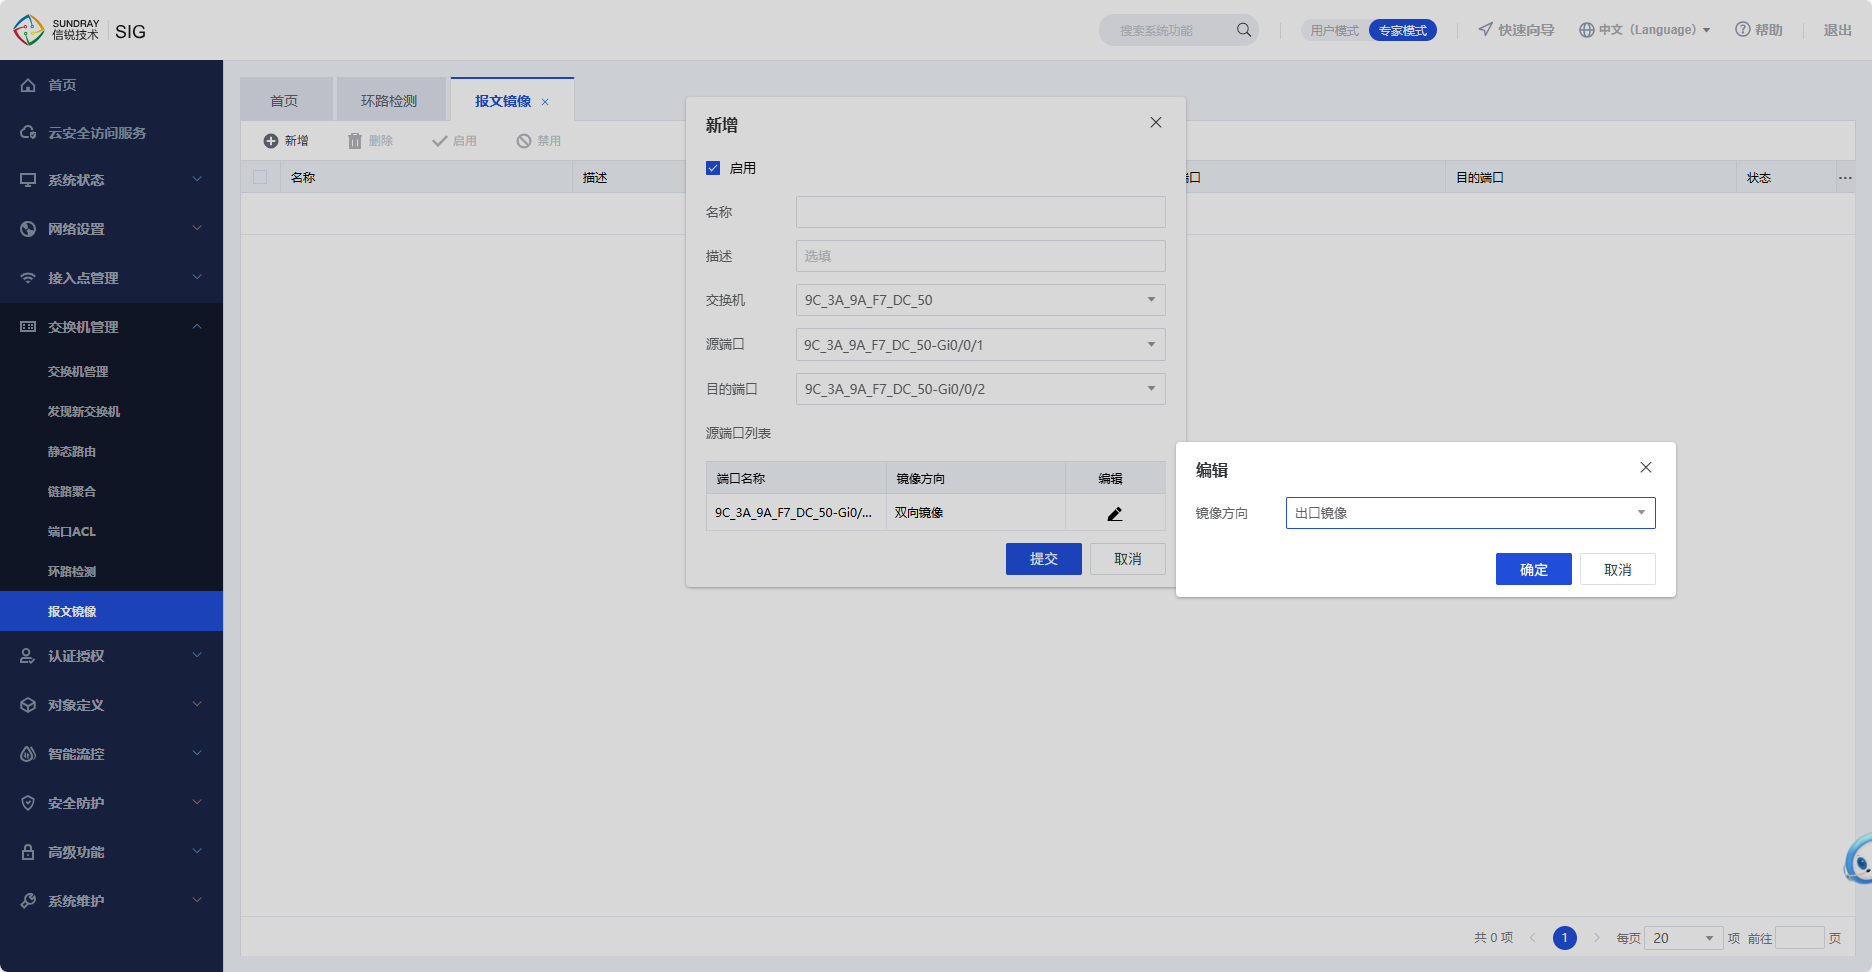
Task: Click the 确定 button
Action: pos(1534,569)
